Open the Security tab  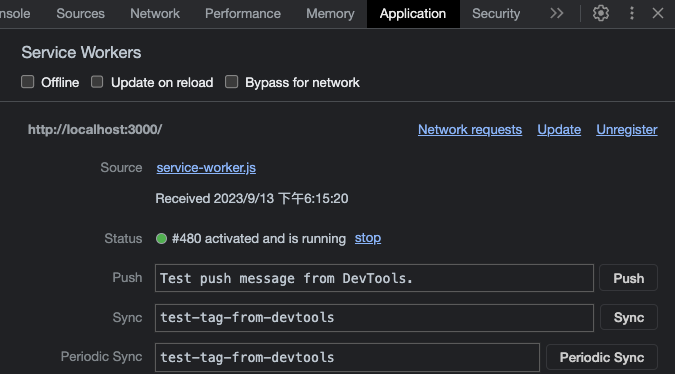click(x=496, y=14)
